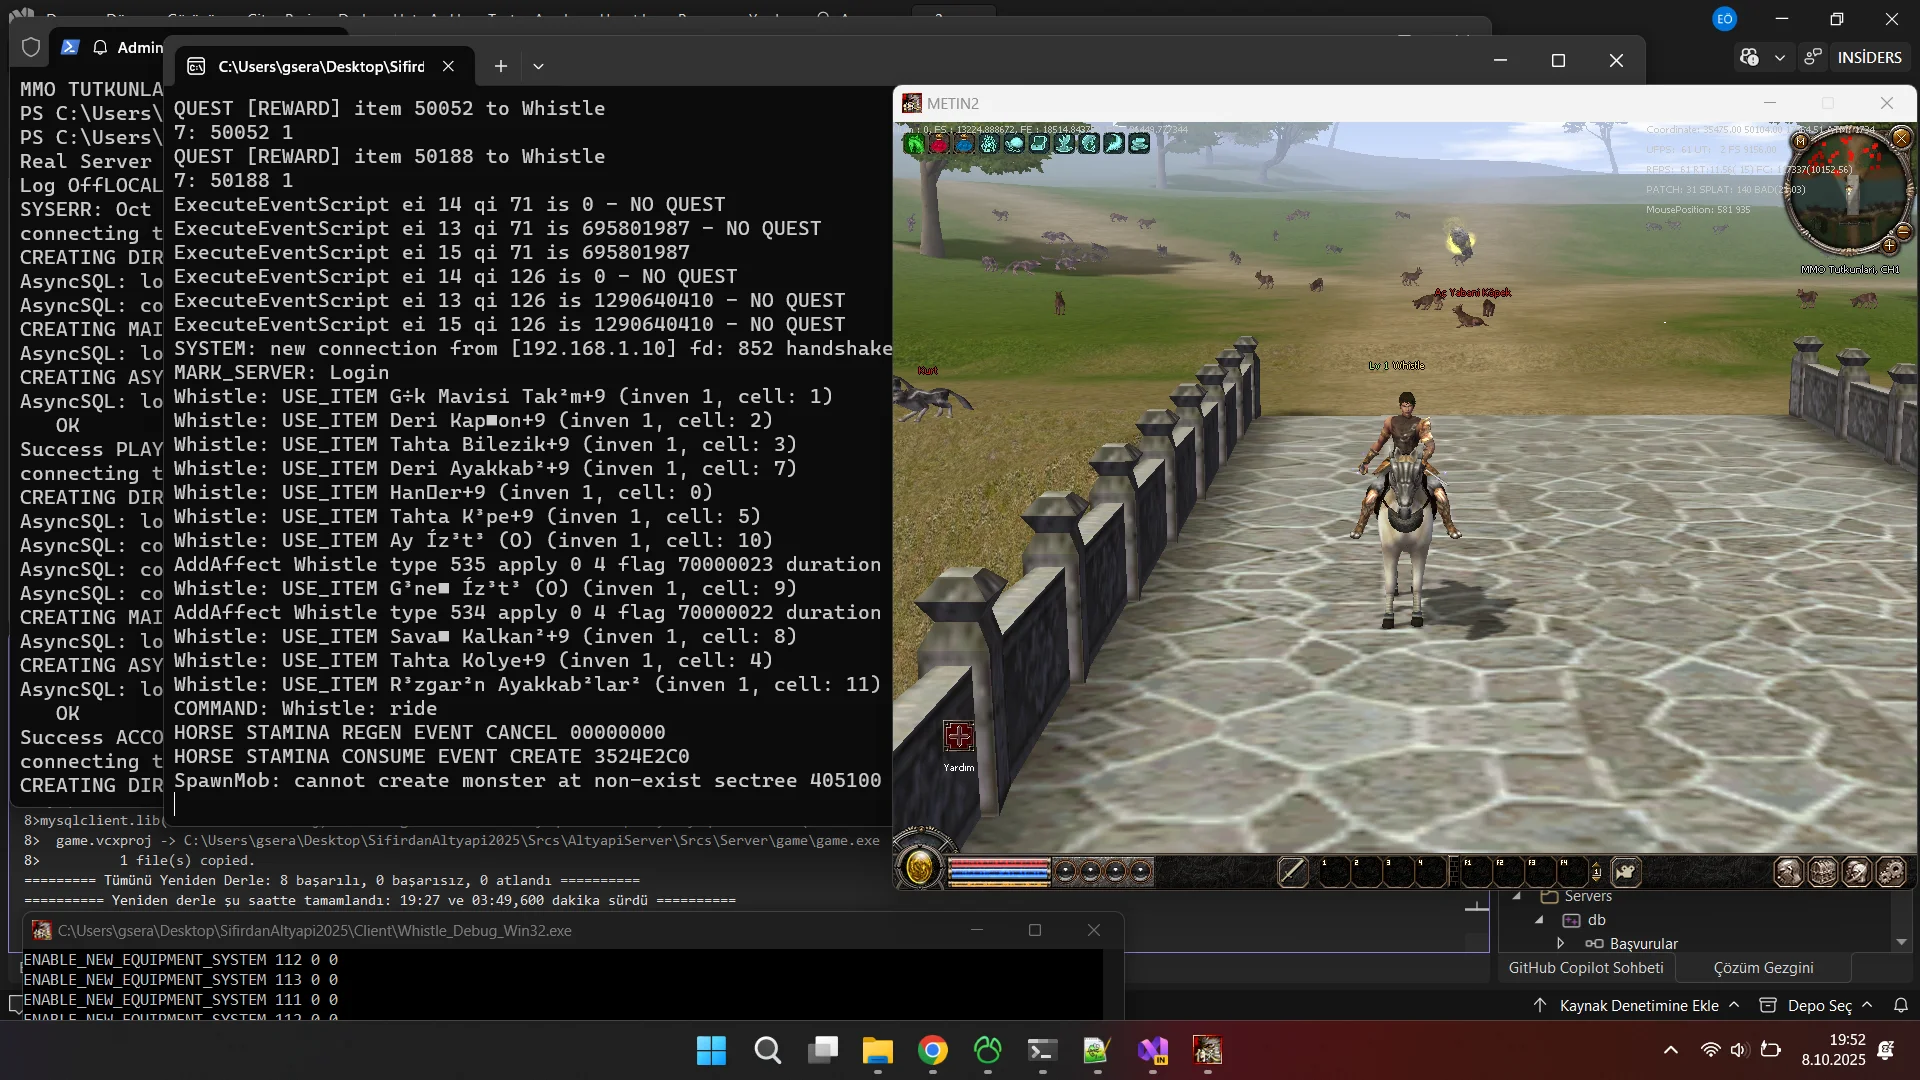Open the inventory icon at bottom right
Screen dimensions: 1920x1080
point(1822,871)
